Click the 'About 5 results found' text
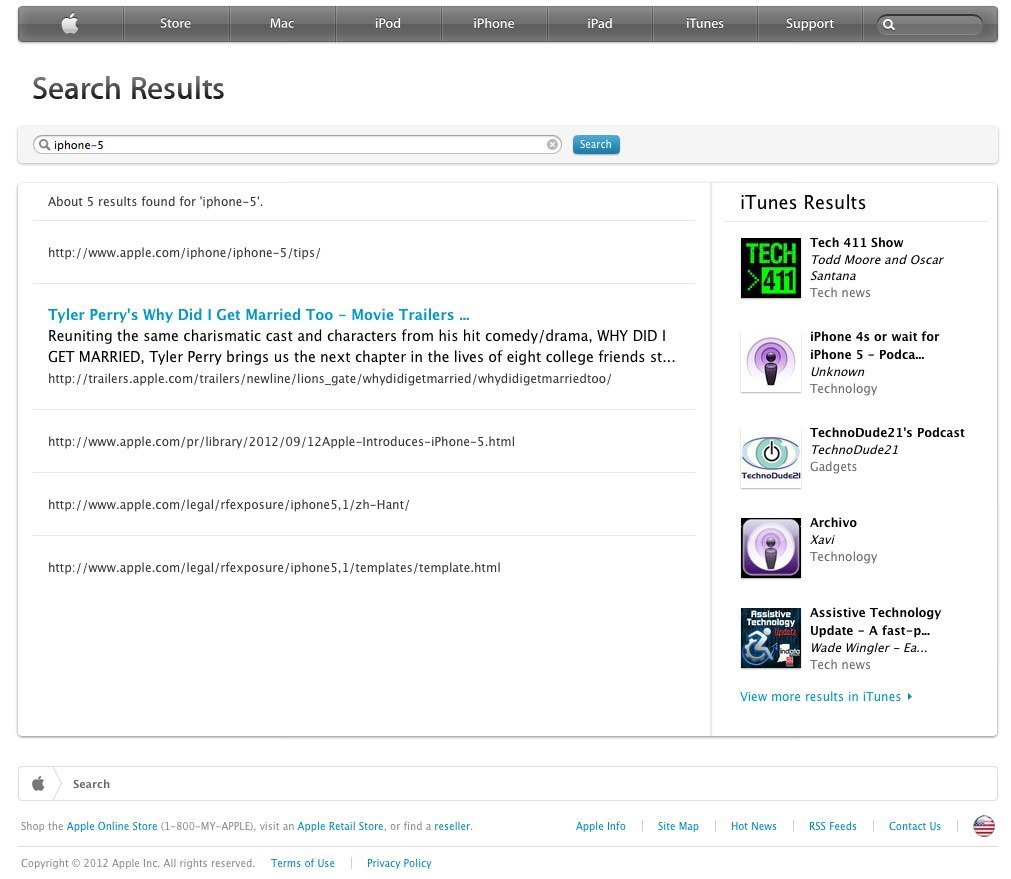The height and width of the screenshot is (879, 1011). pyautogui.click(x=155, y=202)
